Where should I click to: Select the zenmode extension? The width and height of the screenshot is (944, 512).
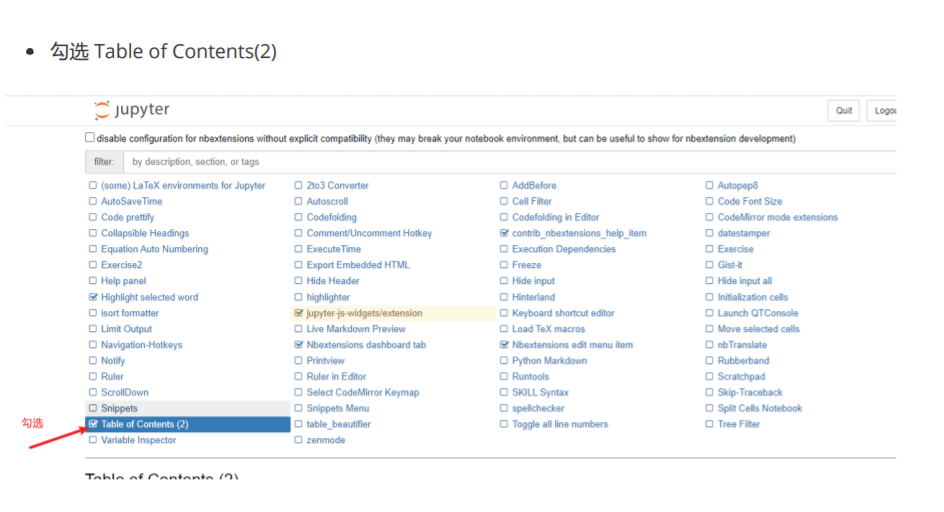[x=326, y=440]
